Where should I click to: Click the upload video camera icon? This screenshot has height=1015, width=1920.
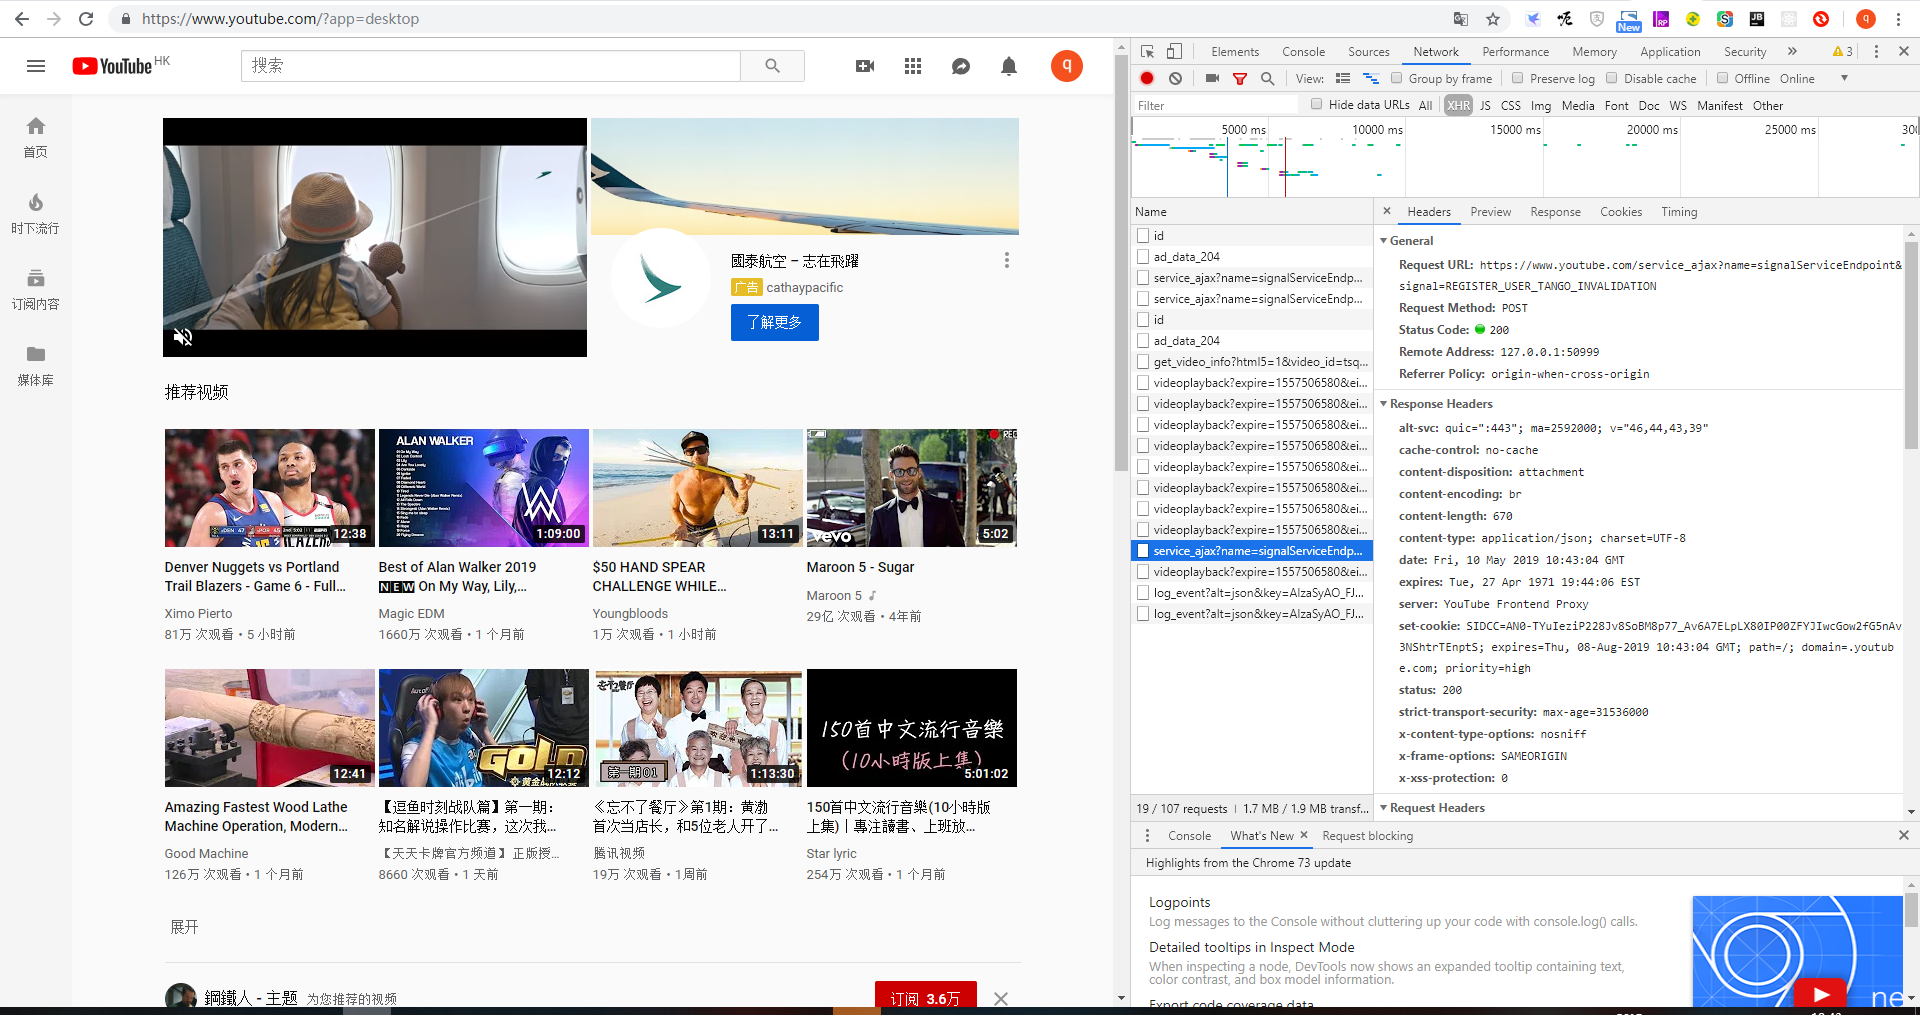point(865,66)
